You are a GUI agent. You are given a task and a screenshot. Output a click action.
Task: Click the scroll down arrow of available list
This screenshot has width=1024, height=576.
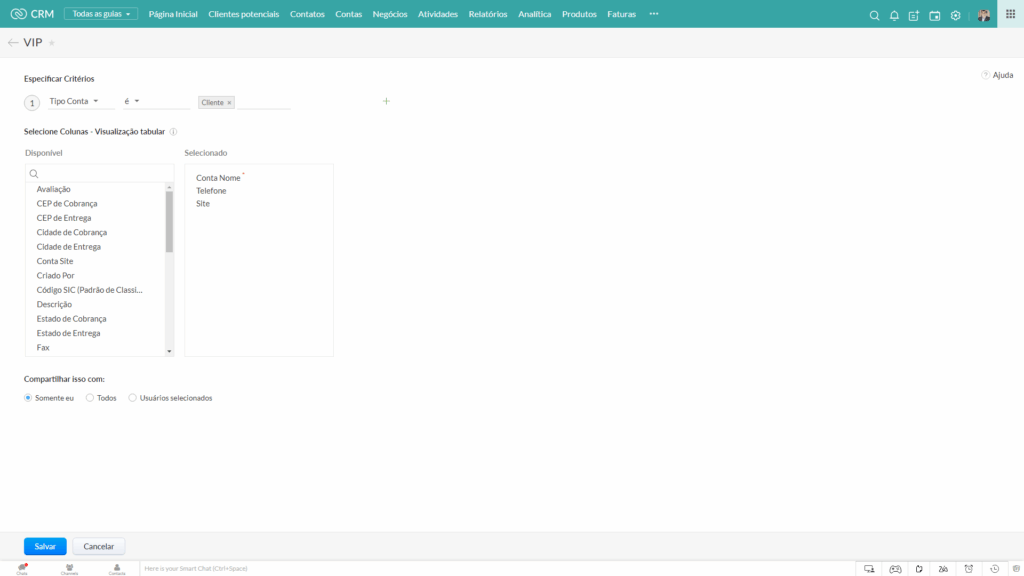tap(169, 351)
